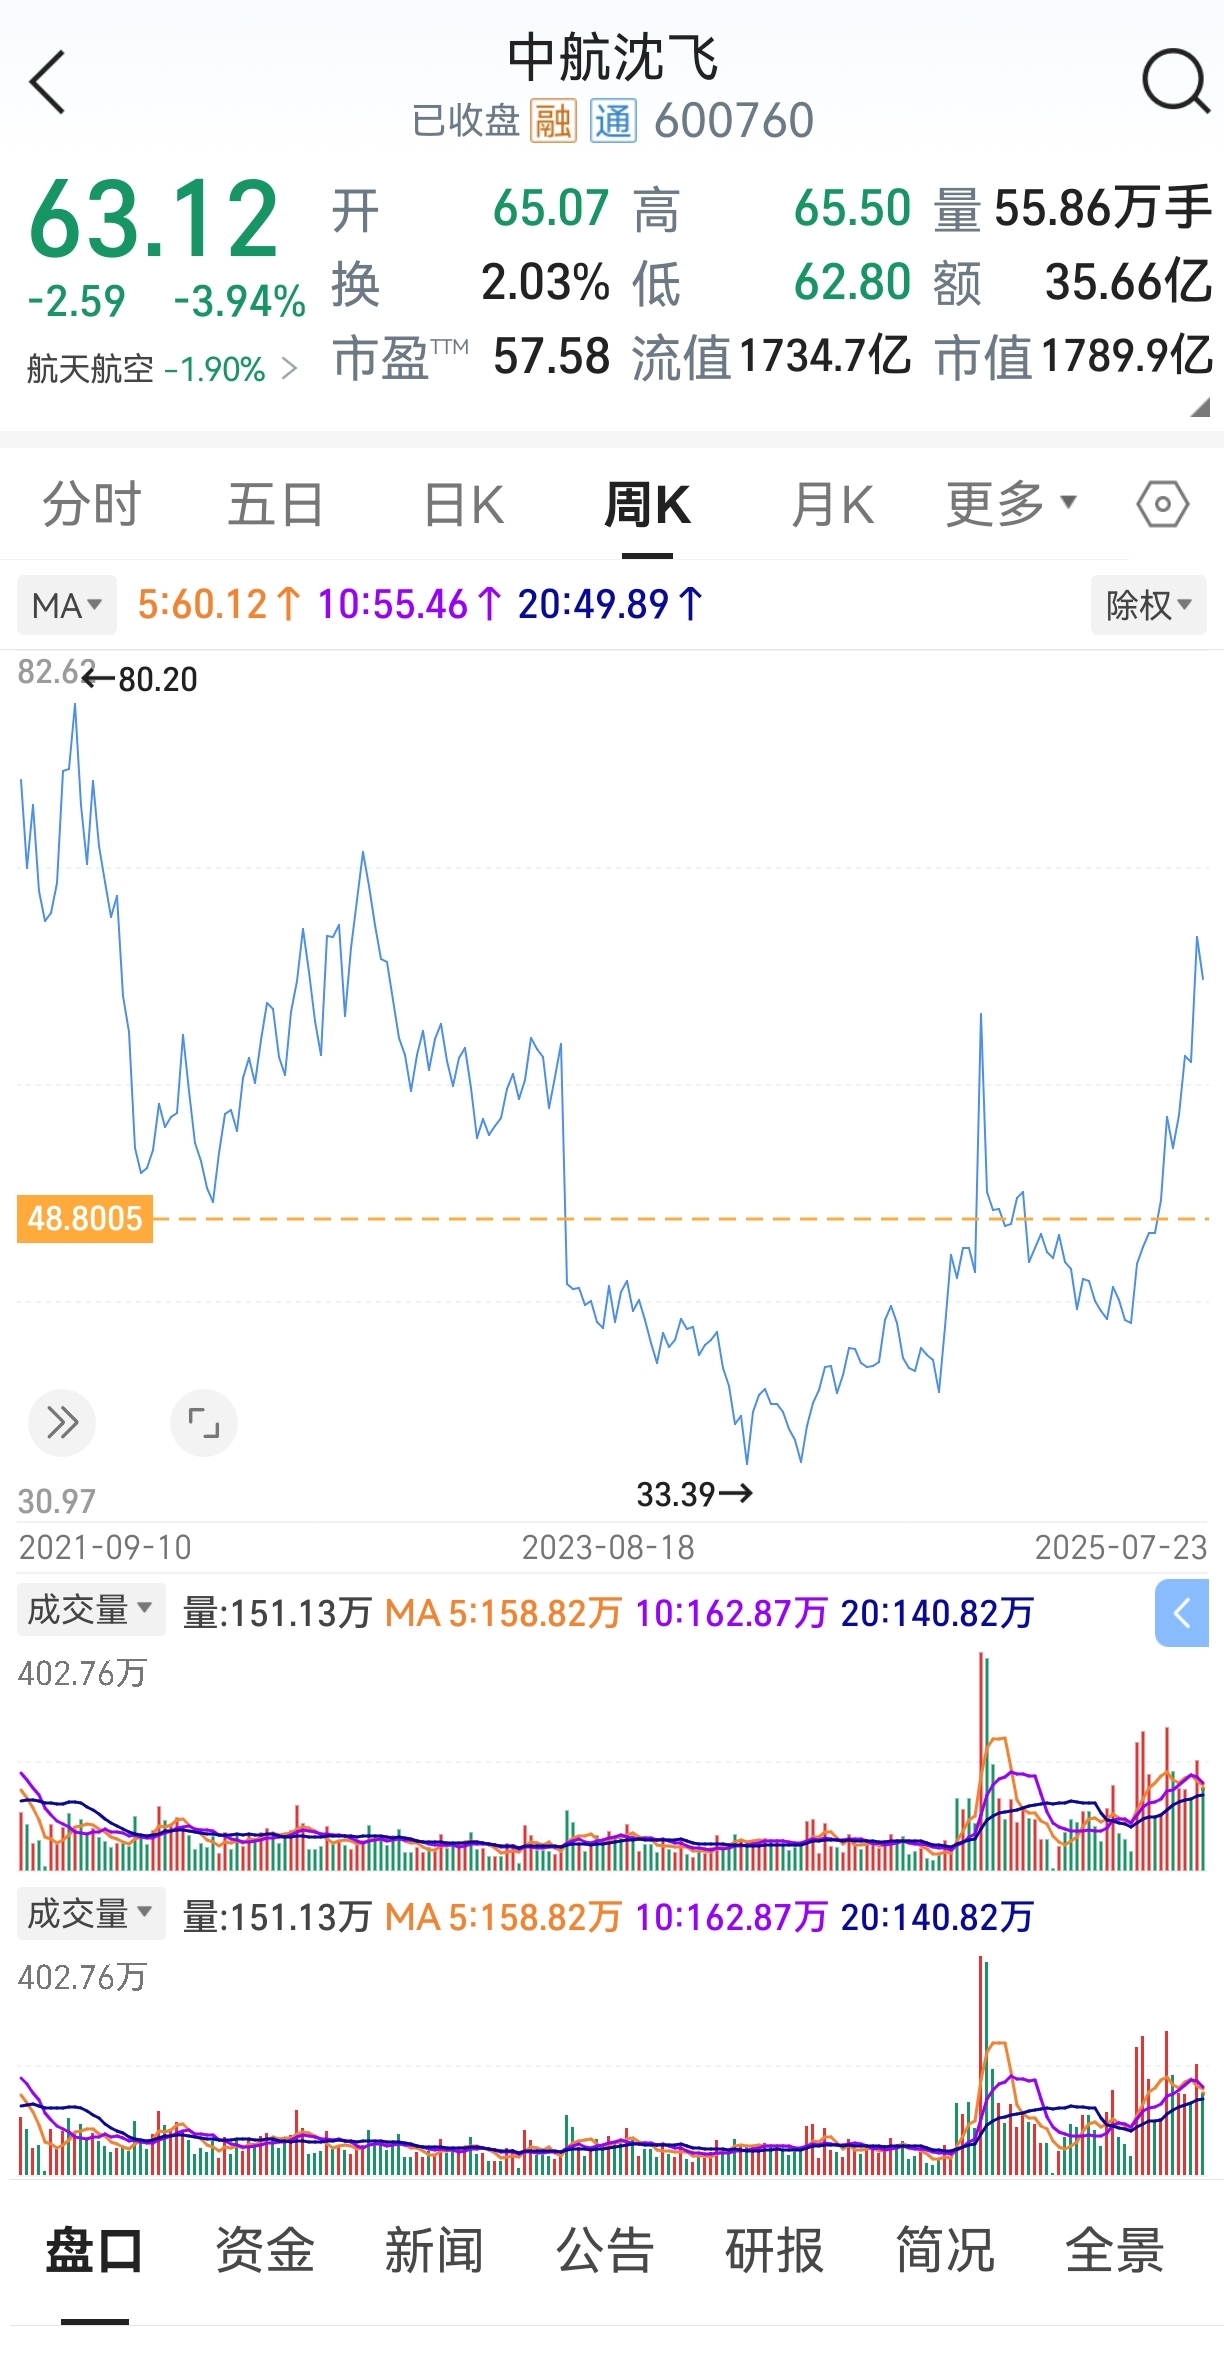The image size is (1224, 2362).
Task: Open the 航天航空 sector link
Action: [x=162, y=369]
